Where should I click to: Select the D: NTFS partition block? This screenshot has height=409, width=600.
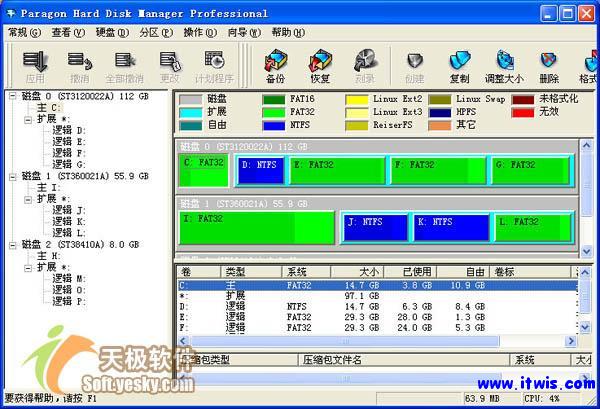click(x=261, y=170)
